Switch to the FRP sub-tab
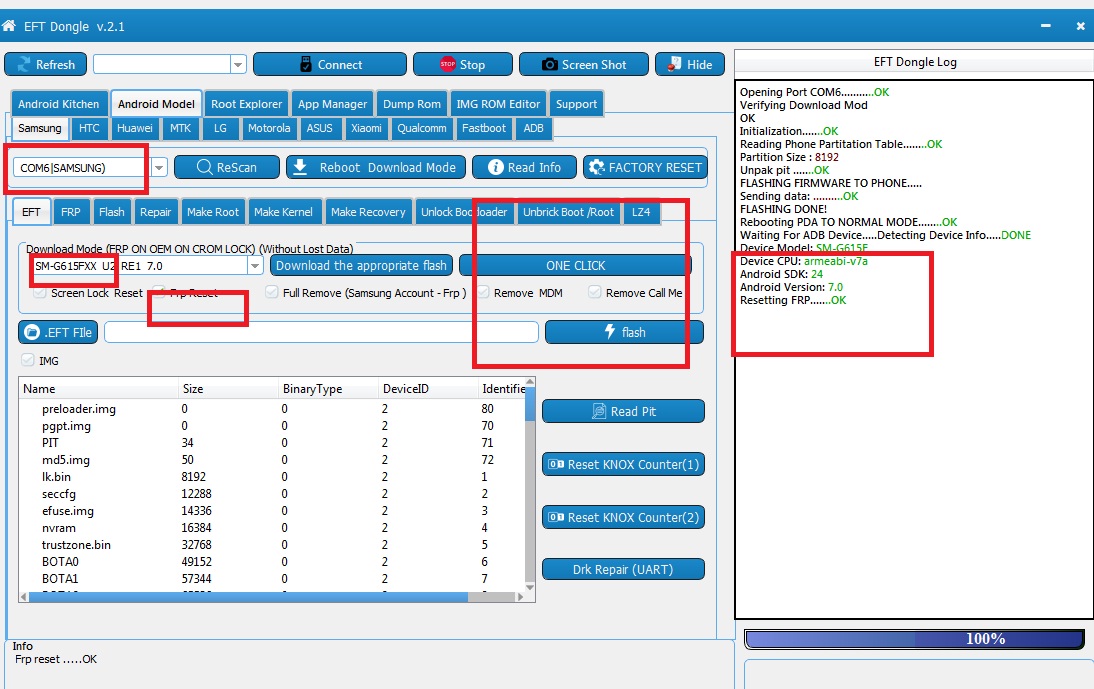1094x689 pixels. (70, 212)
